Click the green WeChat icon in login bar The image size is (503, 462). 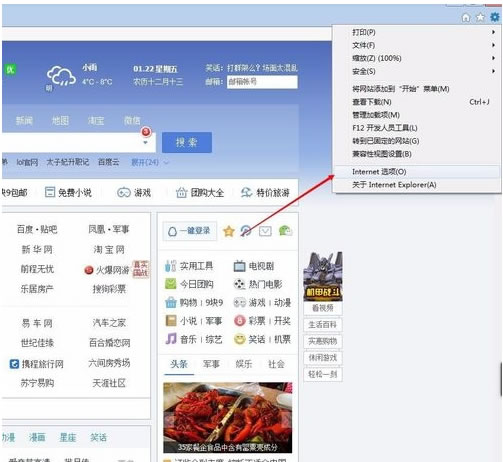click(x=285, y=230)
